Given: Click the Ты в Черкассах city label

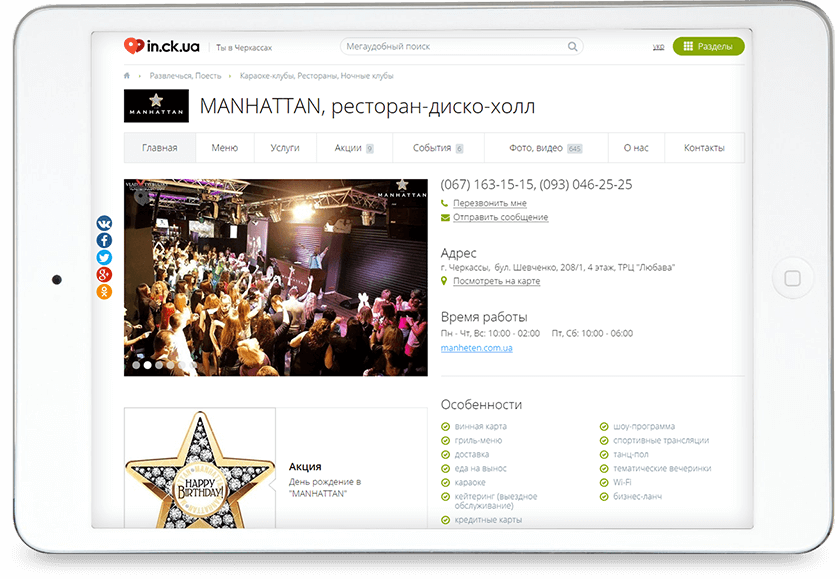Looking at the screenshot, I should pyautogui.click(x=244, y=48).
